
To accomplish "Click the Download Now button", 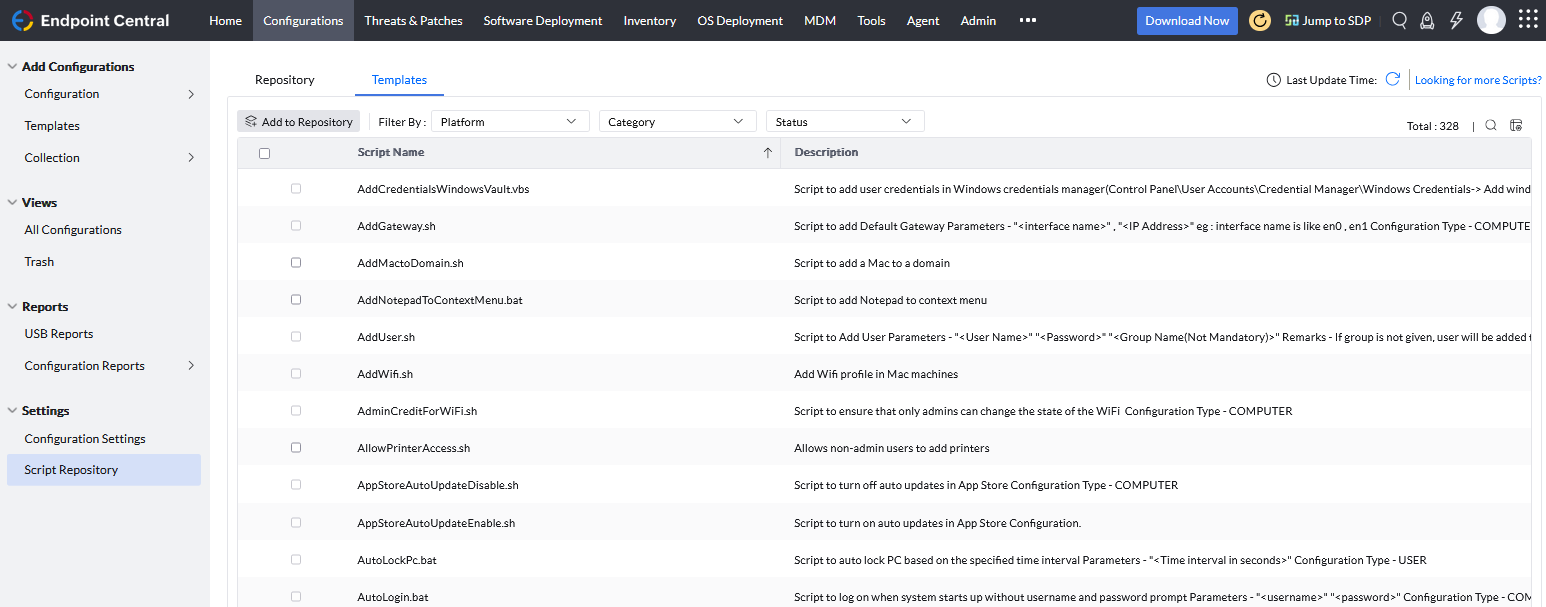I will (x=1187, y=20).
